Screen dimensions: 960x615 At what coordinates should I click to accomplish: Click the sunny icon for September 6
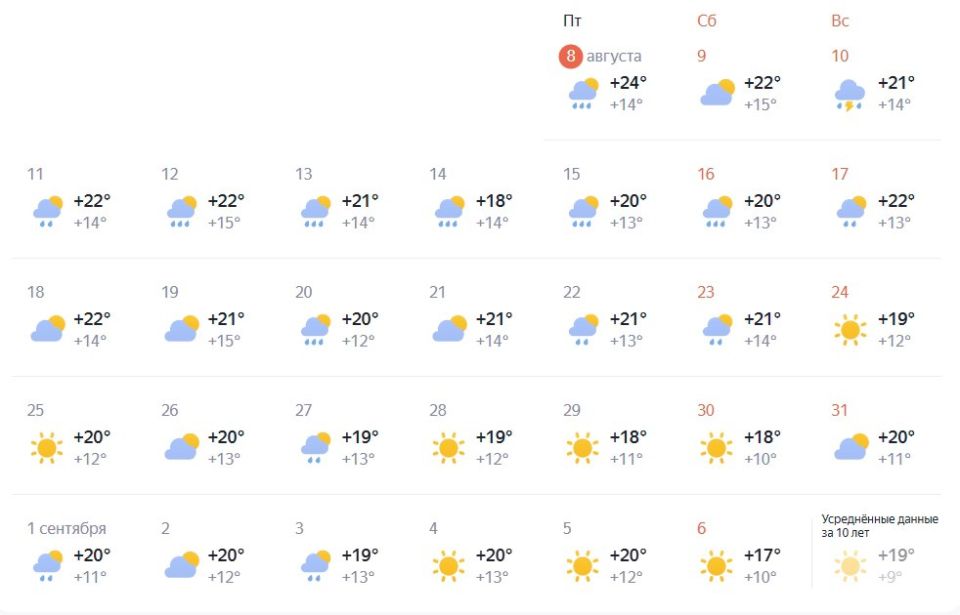click(x=716, y=566)
